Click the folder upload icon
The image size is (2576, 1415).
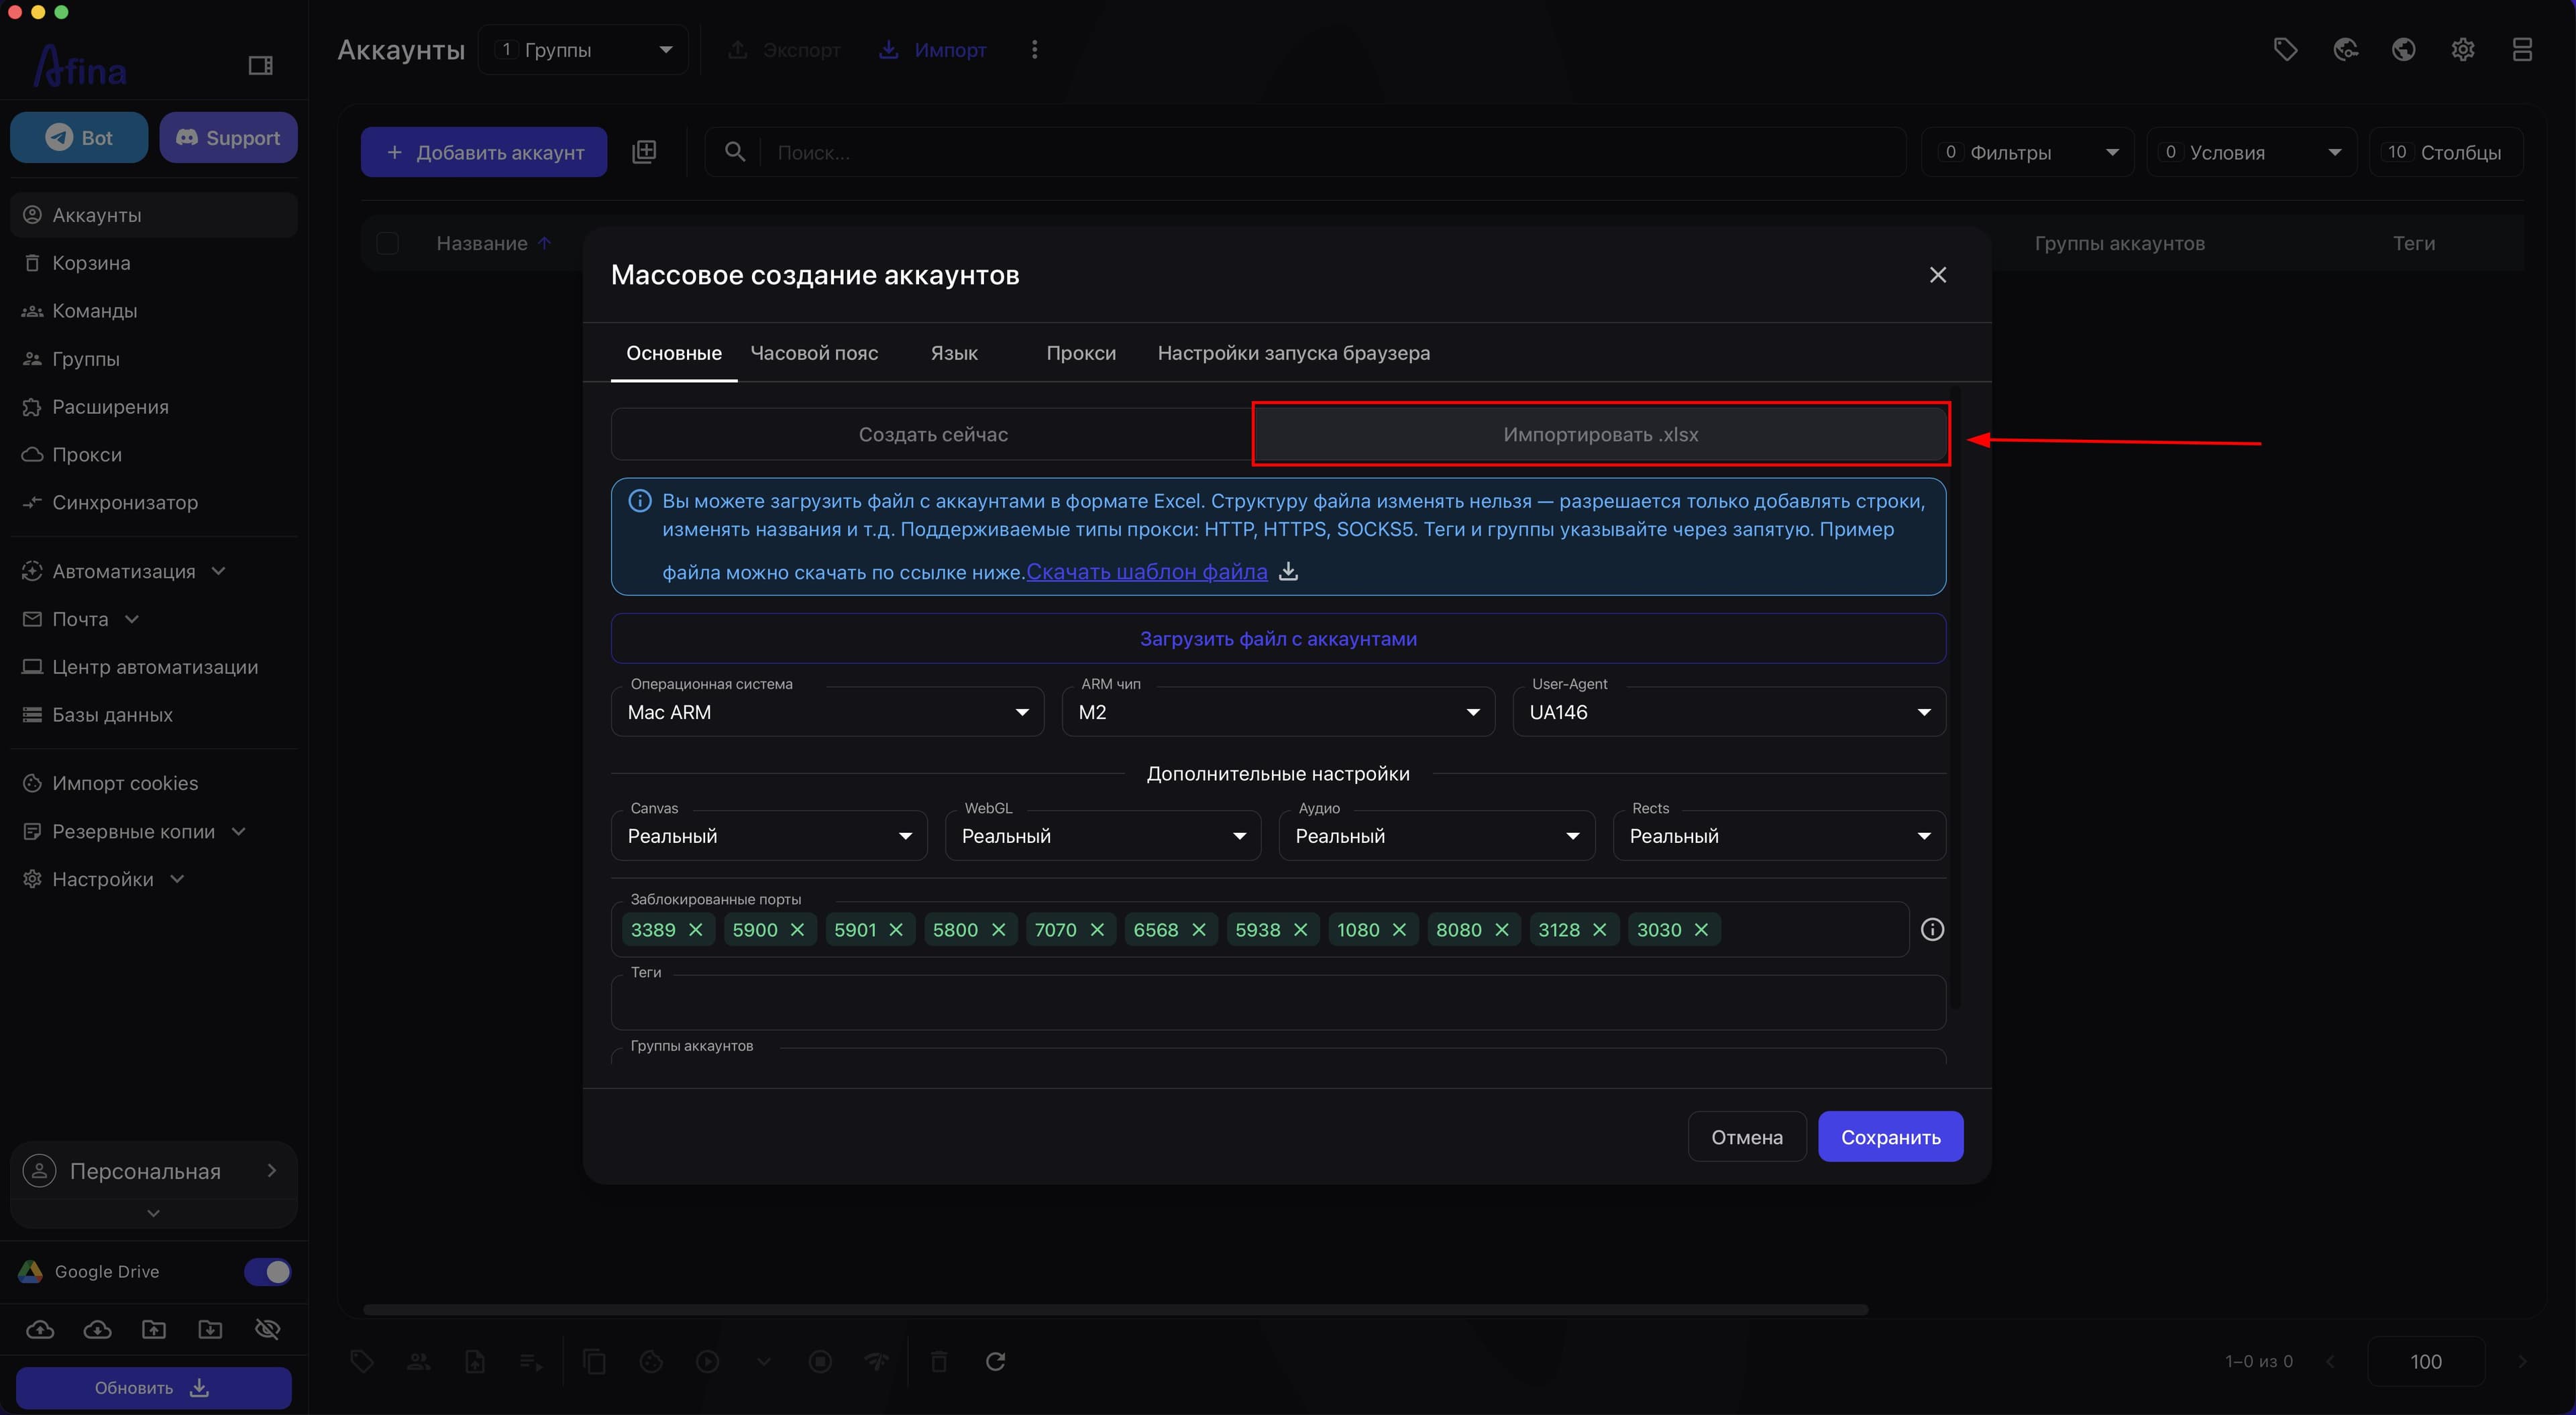pyautogui.click(x=154, y=1330)
